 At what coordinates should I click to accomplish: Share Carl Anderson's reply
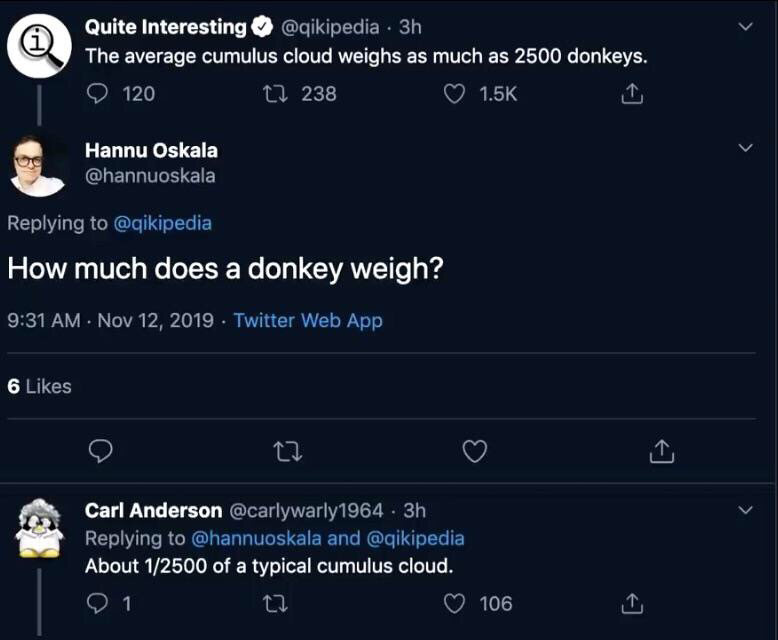631,603
